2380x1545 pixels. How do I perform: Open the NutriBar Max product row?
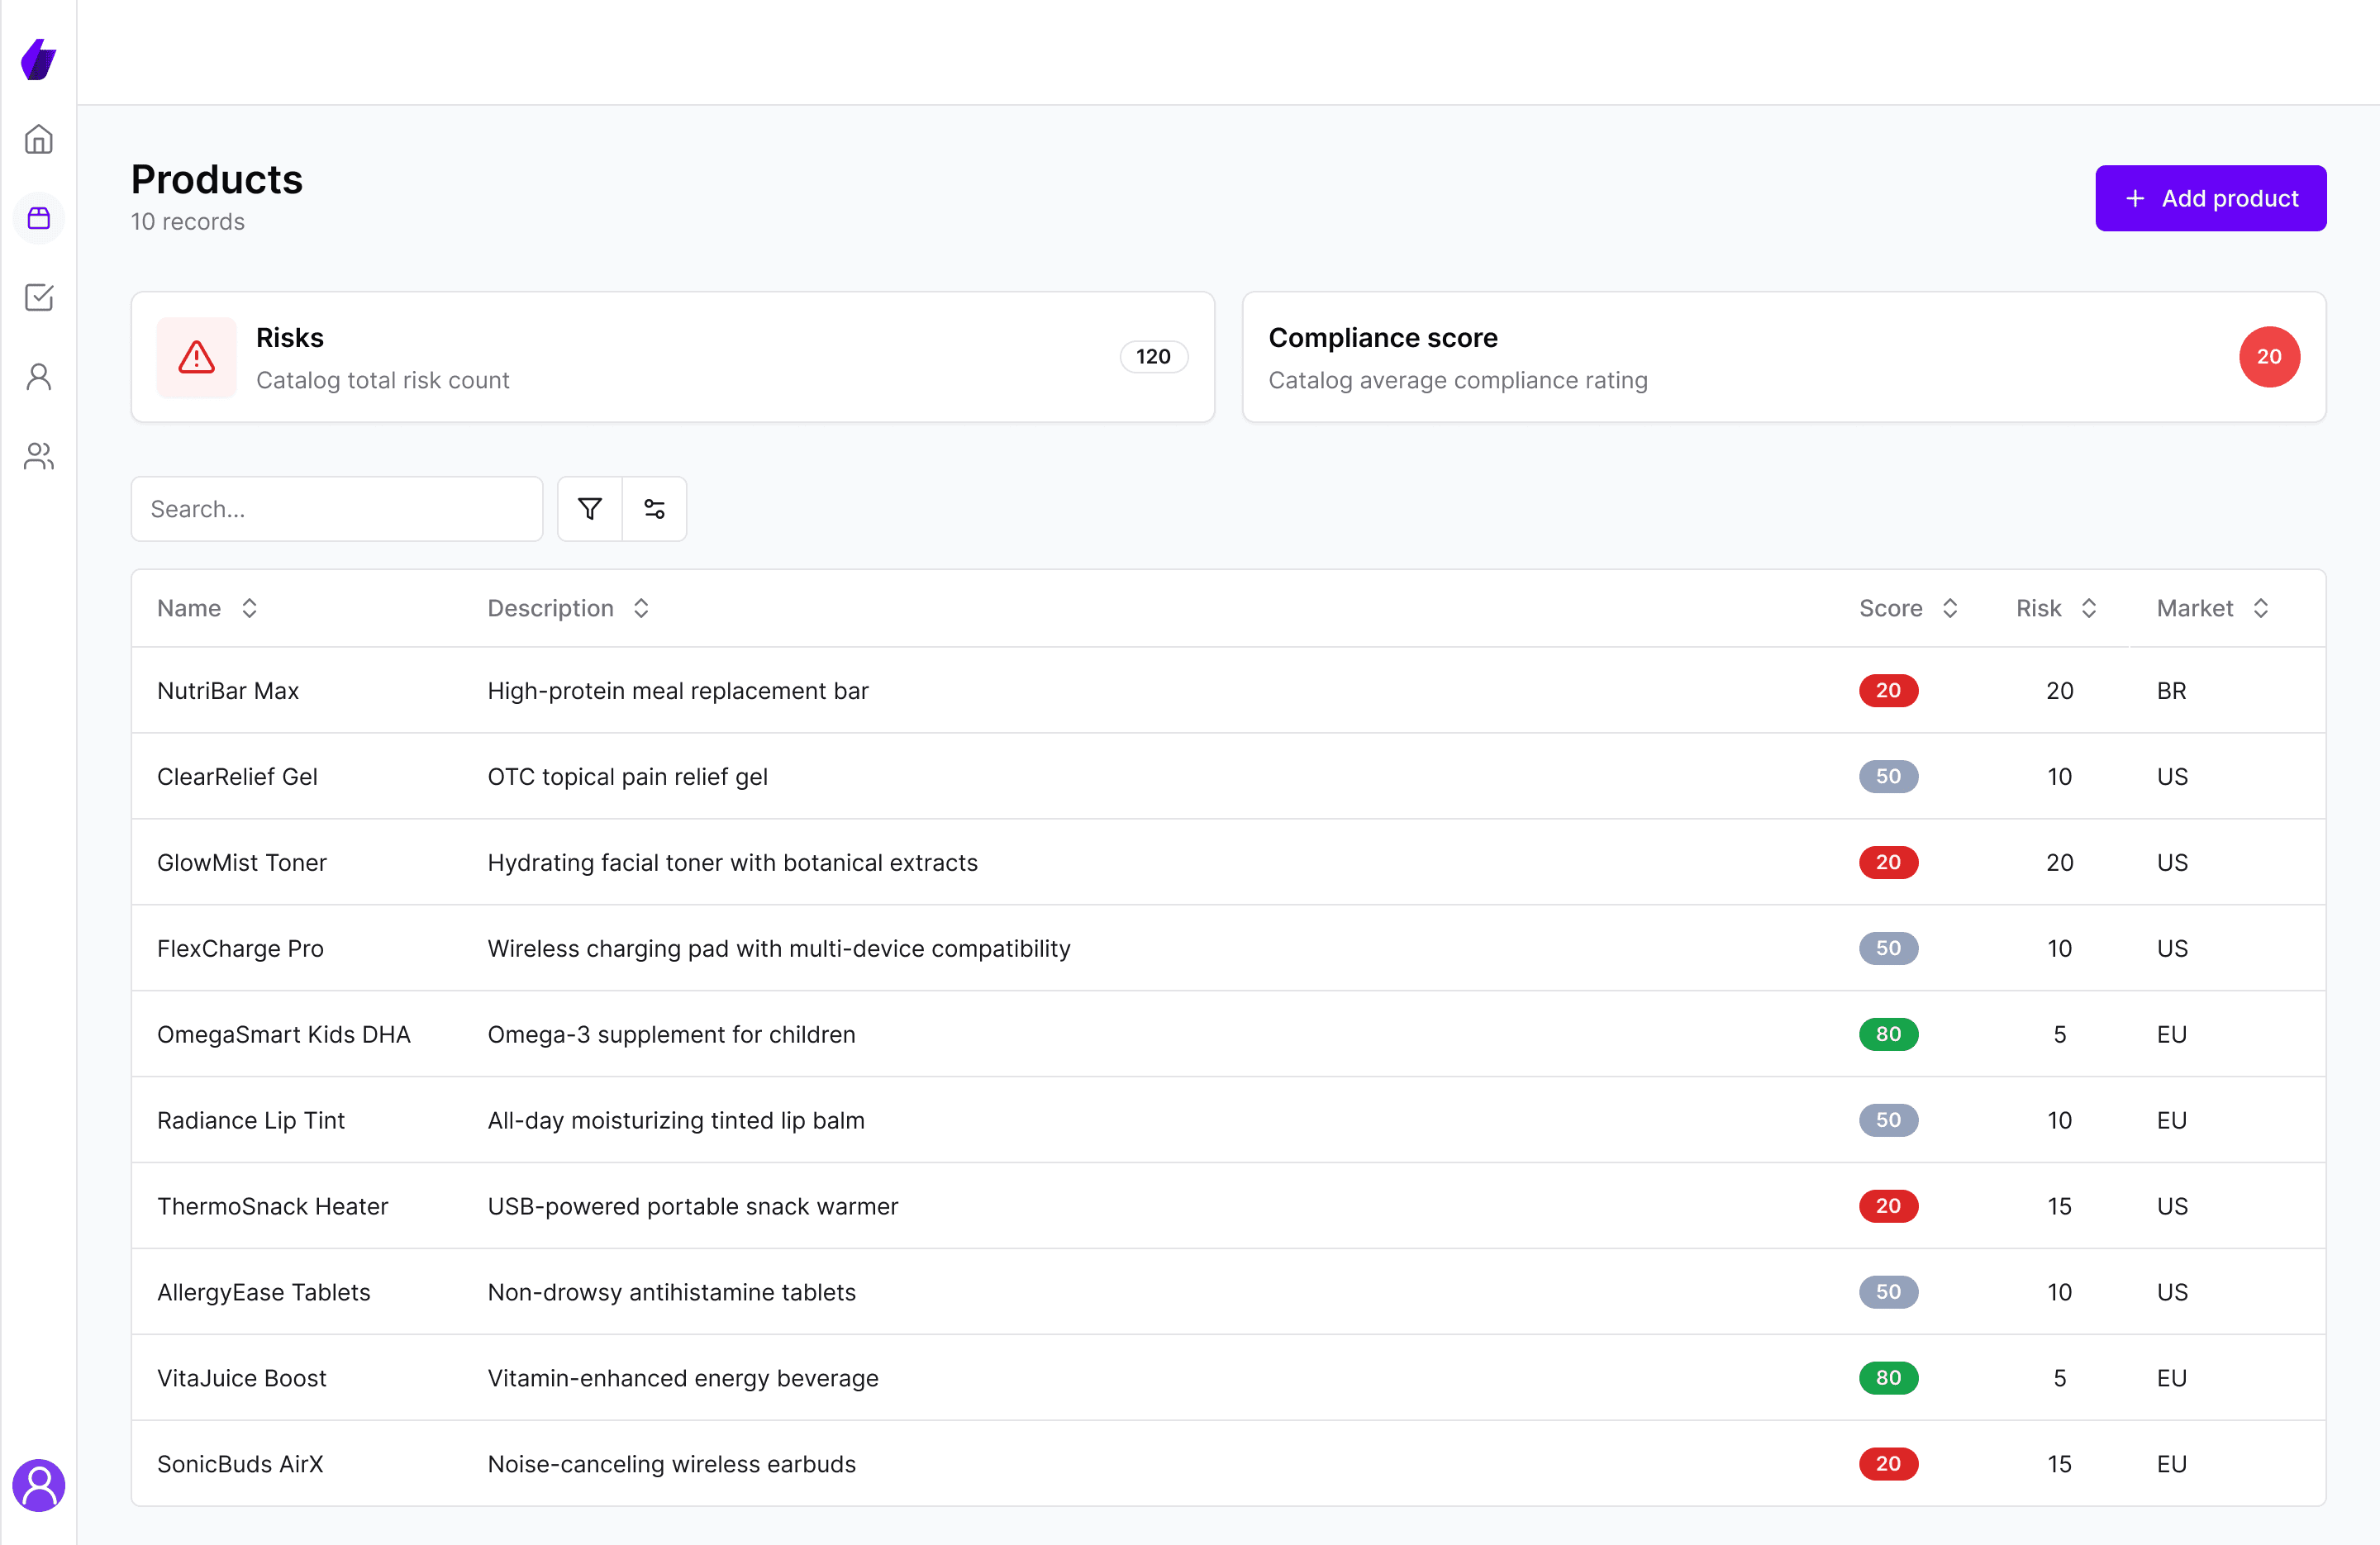tap(228, 691)
